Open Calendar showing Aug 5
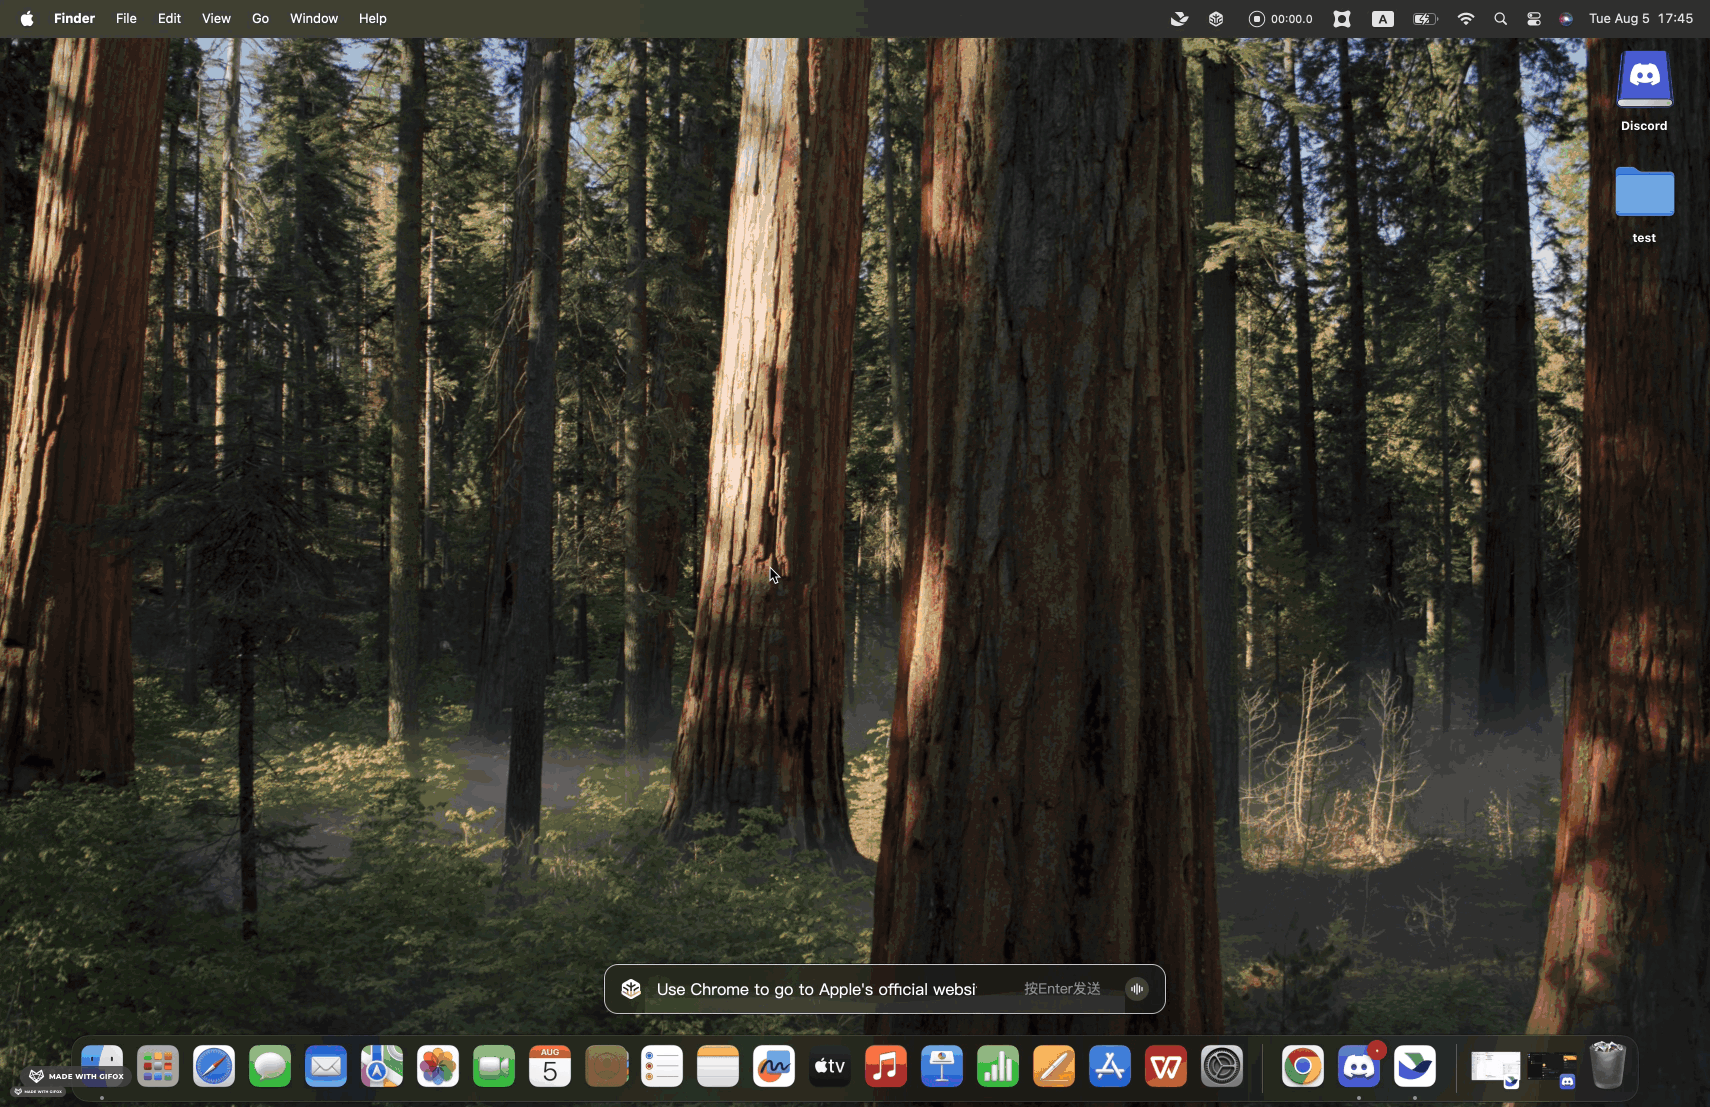The image size is (1710, 1107). [549, 1066]
